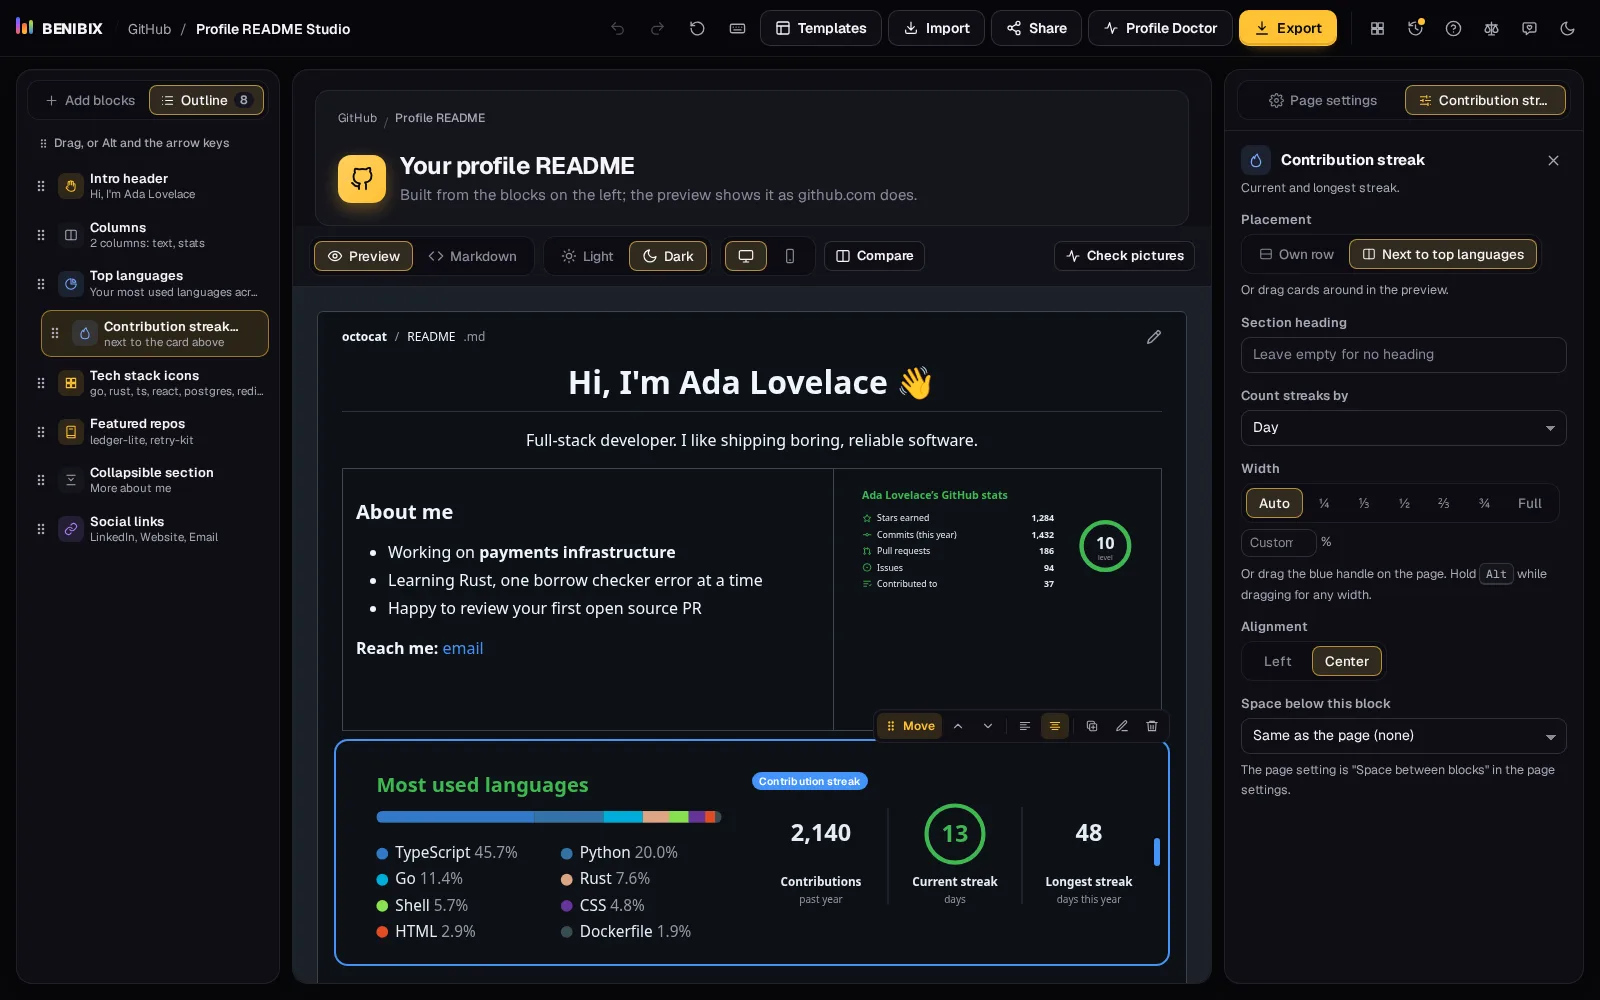Viewport: 1600px width, 1000px height.
Task: Set the block width to ½
Action: pos(1404,503)
